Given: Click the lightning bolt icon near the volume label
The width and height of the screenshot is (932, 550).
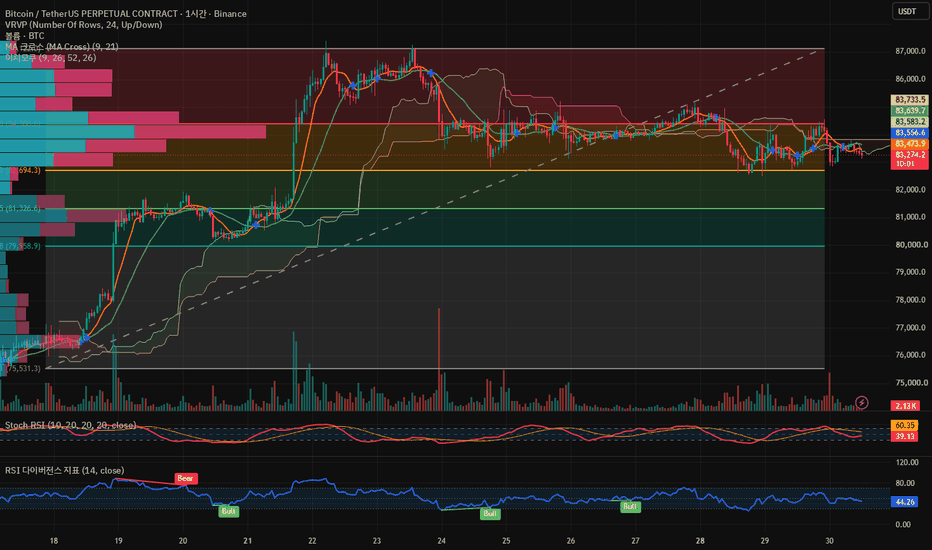Looking at the screenshot, I should pyautogui.click(x=861, y=403).
